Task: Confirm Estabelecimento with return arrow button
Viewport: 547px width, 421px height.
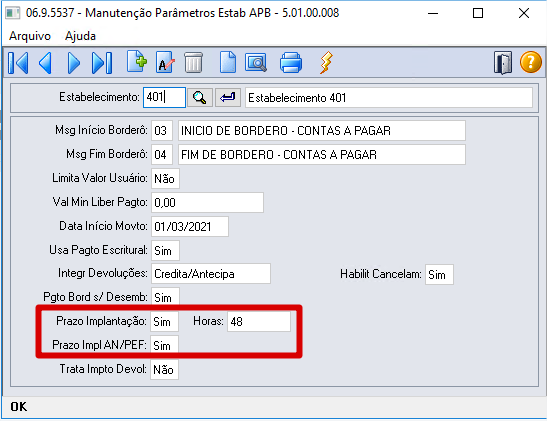Action: [228, 97]
